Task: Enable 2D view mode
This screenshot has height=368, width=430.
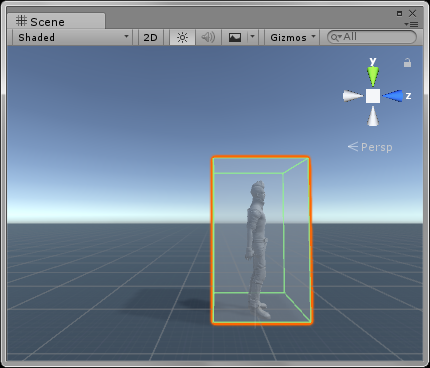Action: pyautogui.click(x=150, y=37)
